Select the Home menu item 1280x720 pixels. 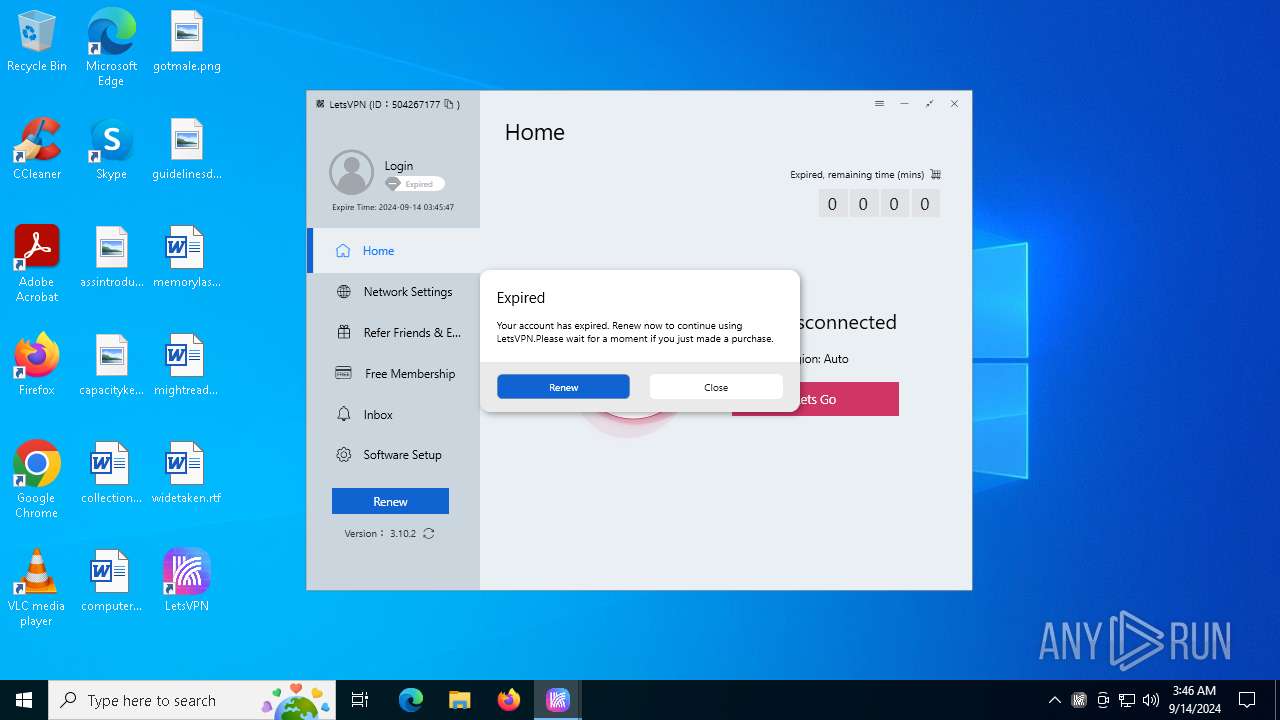(395, 251)
